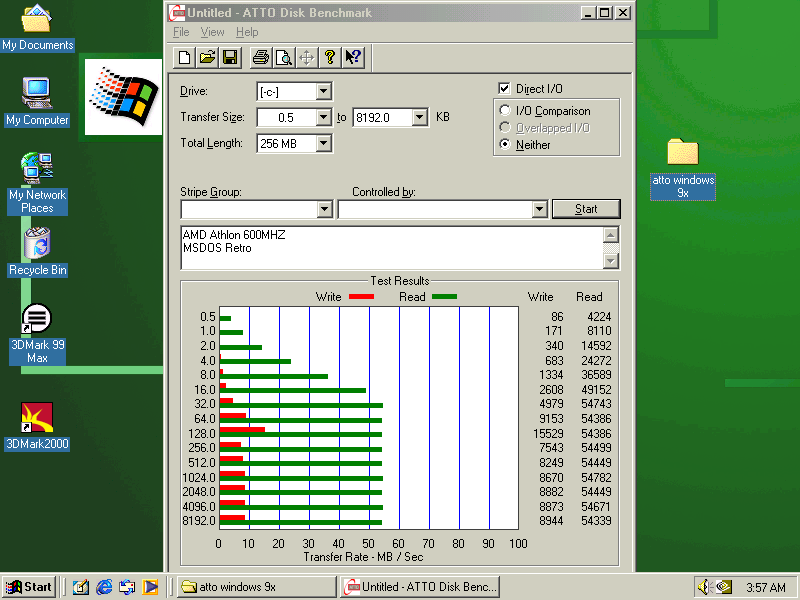
Task: Click the Windows logo image on desktop
Action: point(123,97)
